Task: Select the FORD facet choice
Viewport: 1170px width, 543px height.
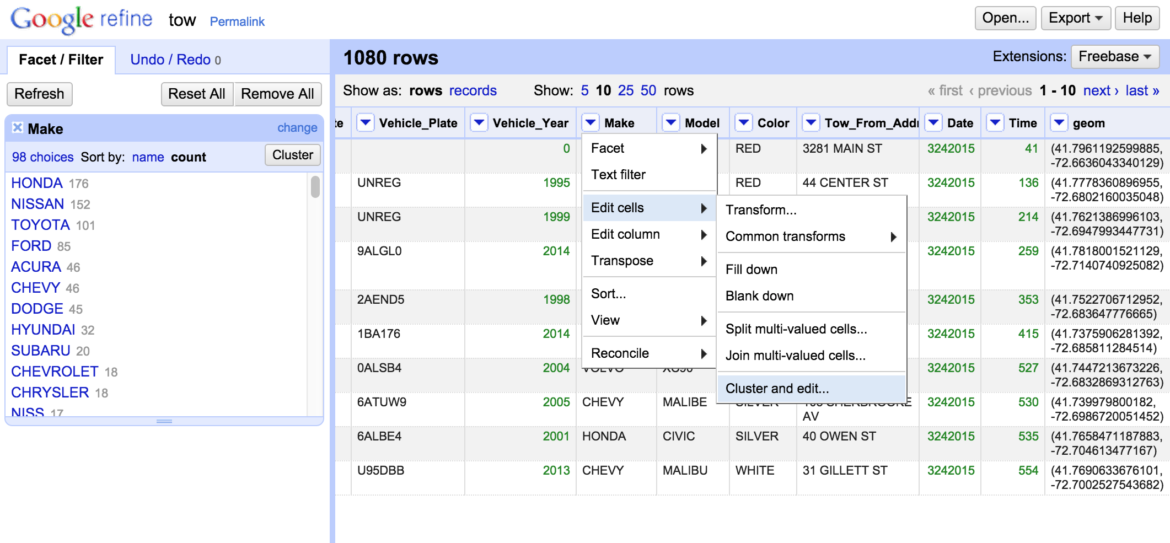Action: [31, 246]
